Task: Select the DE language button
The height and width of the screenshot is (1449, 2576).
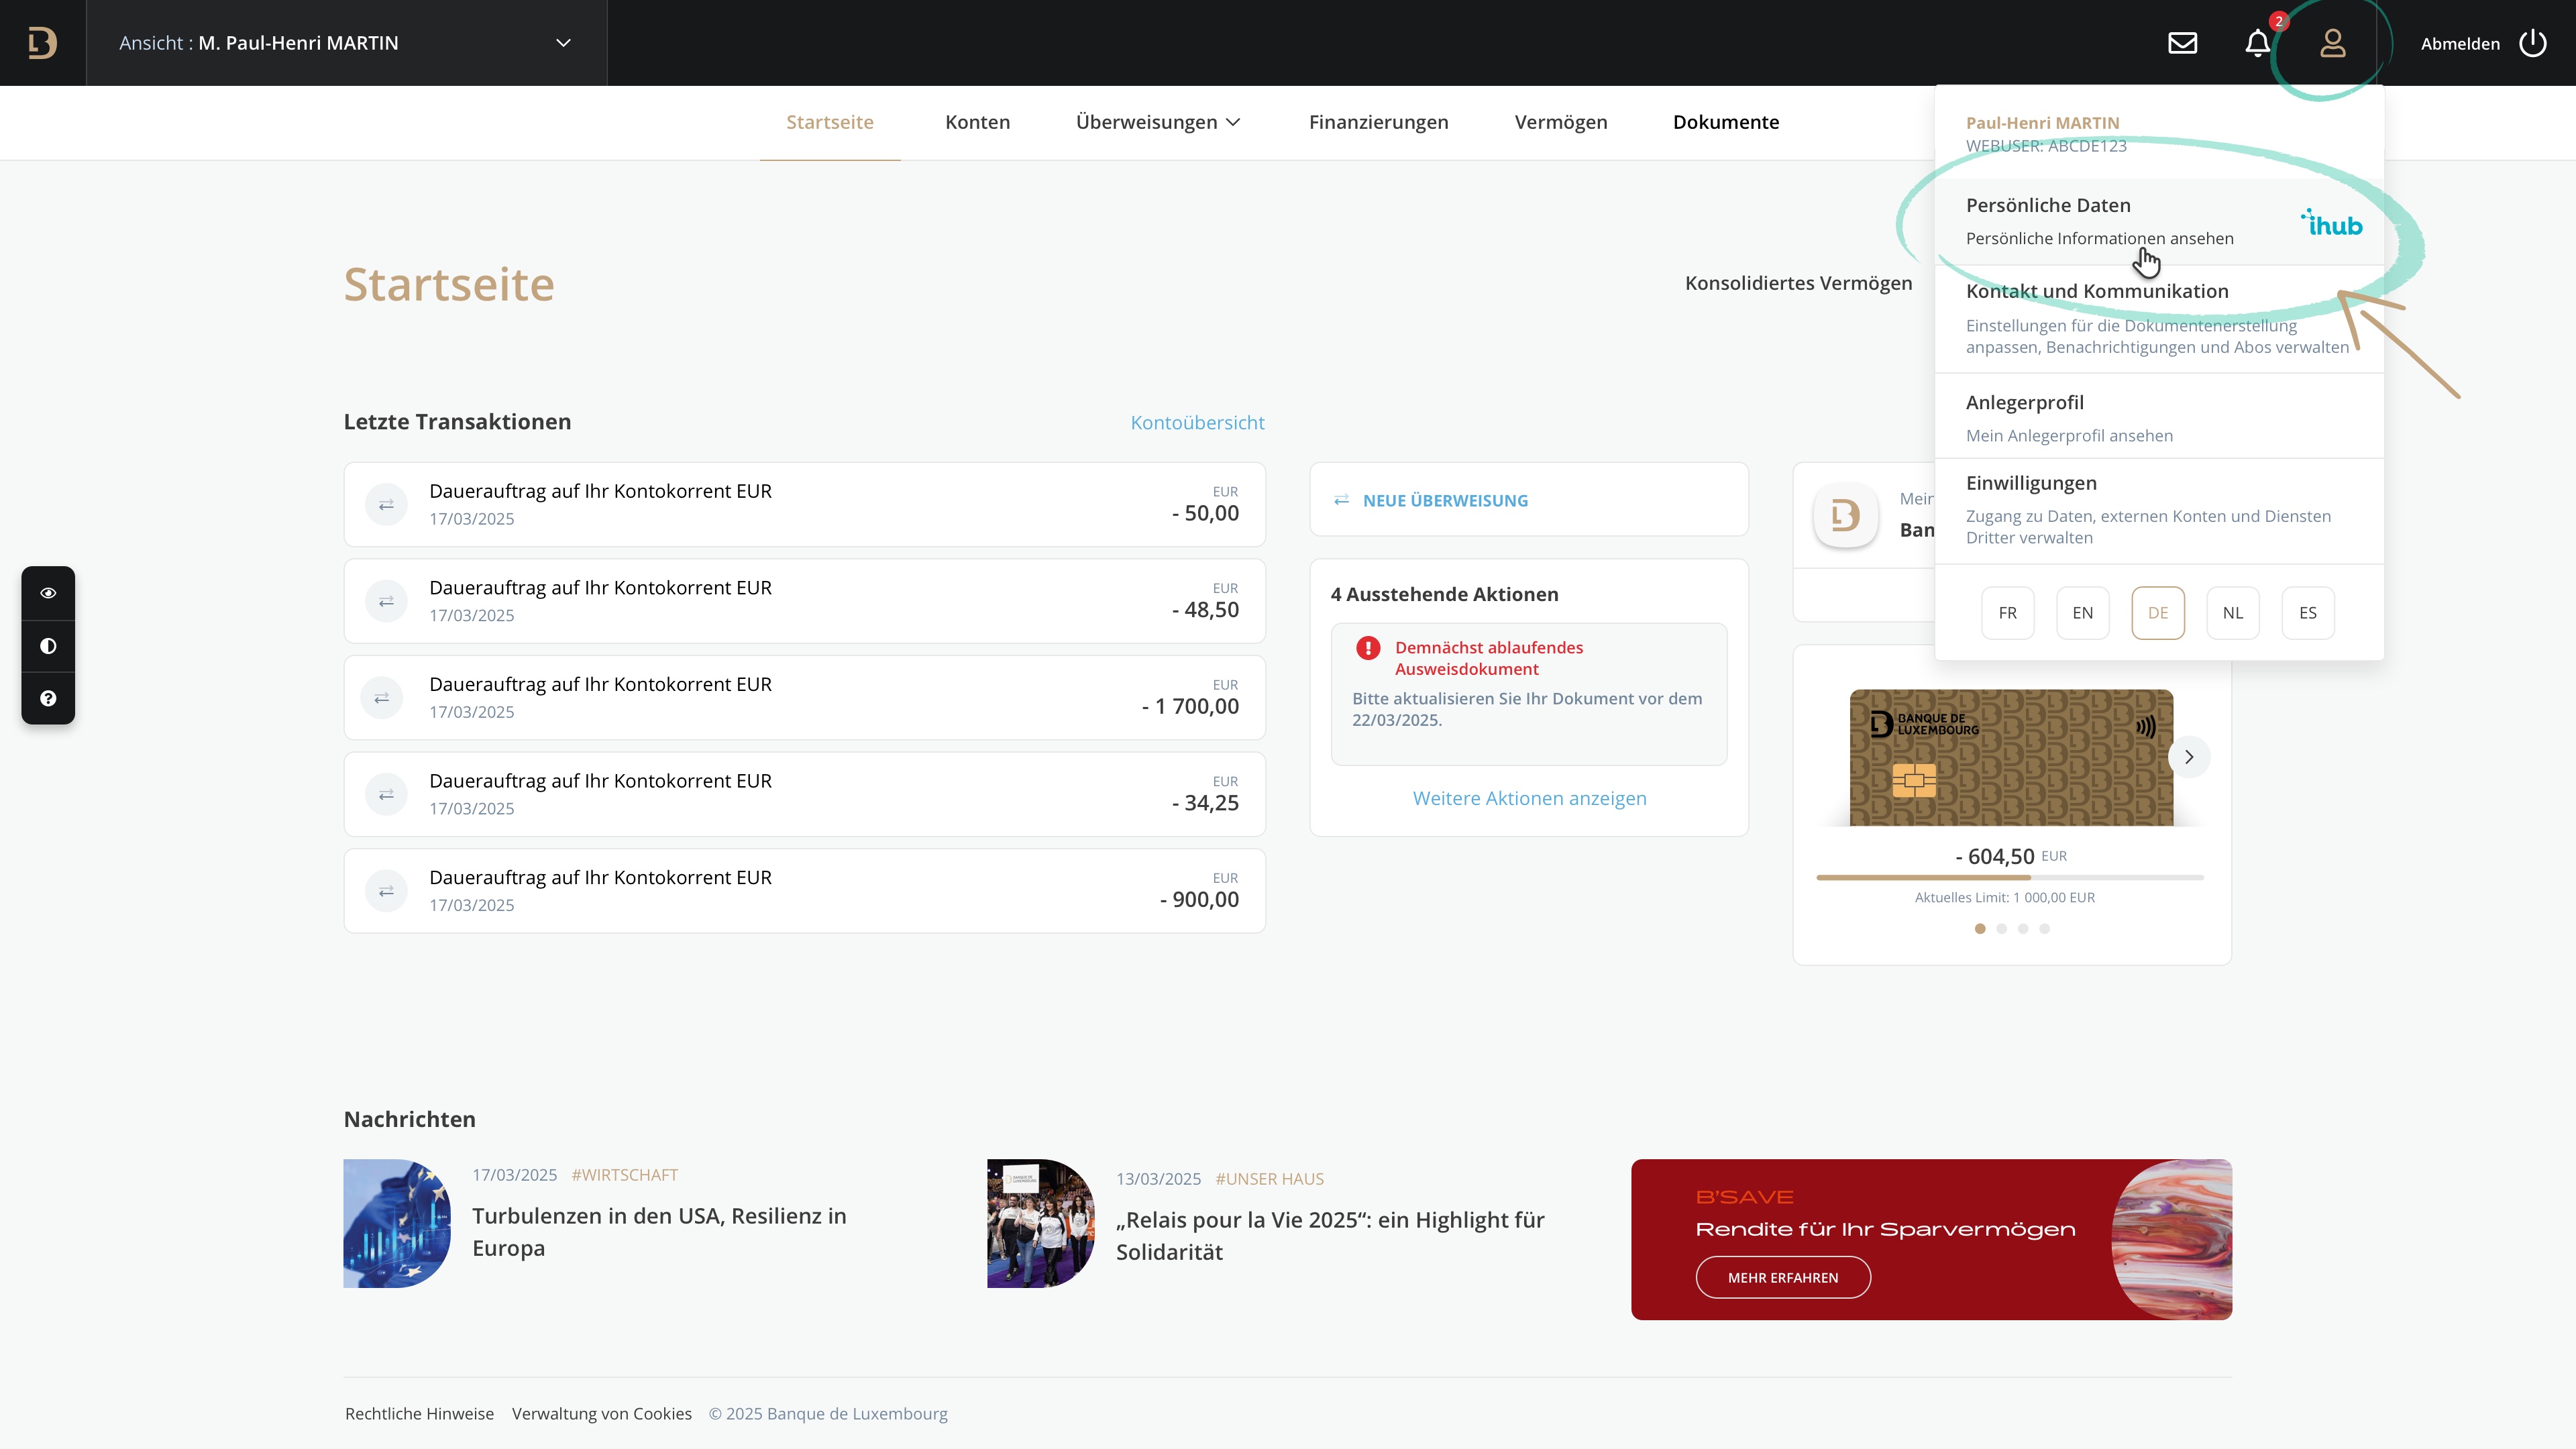Action: click(2158, 613)
